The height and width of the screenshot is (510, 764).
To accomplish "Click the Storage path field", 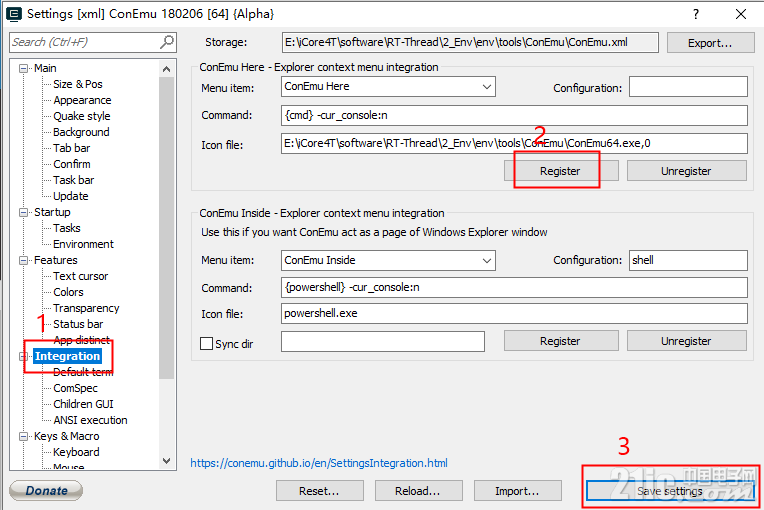I will click(470, 42).
